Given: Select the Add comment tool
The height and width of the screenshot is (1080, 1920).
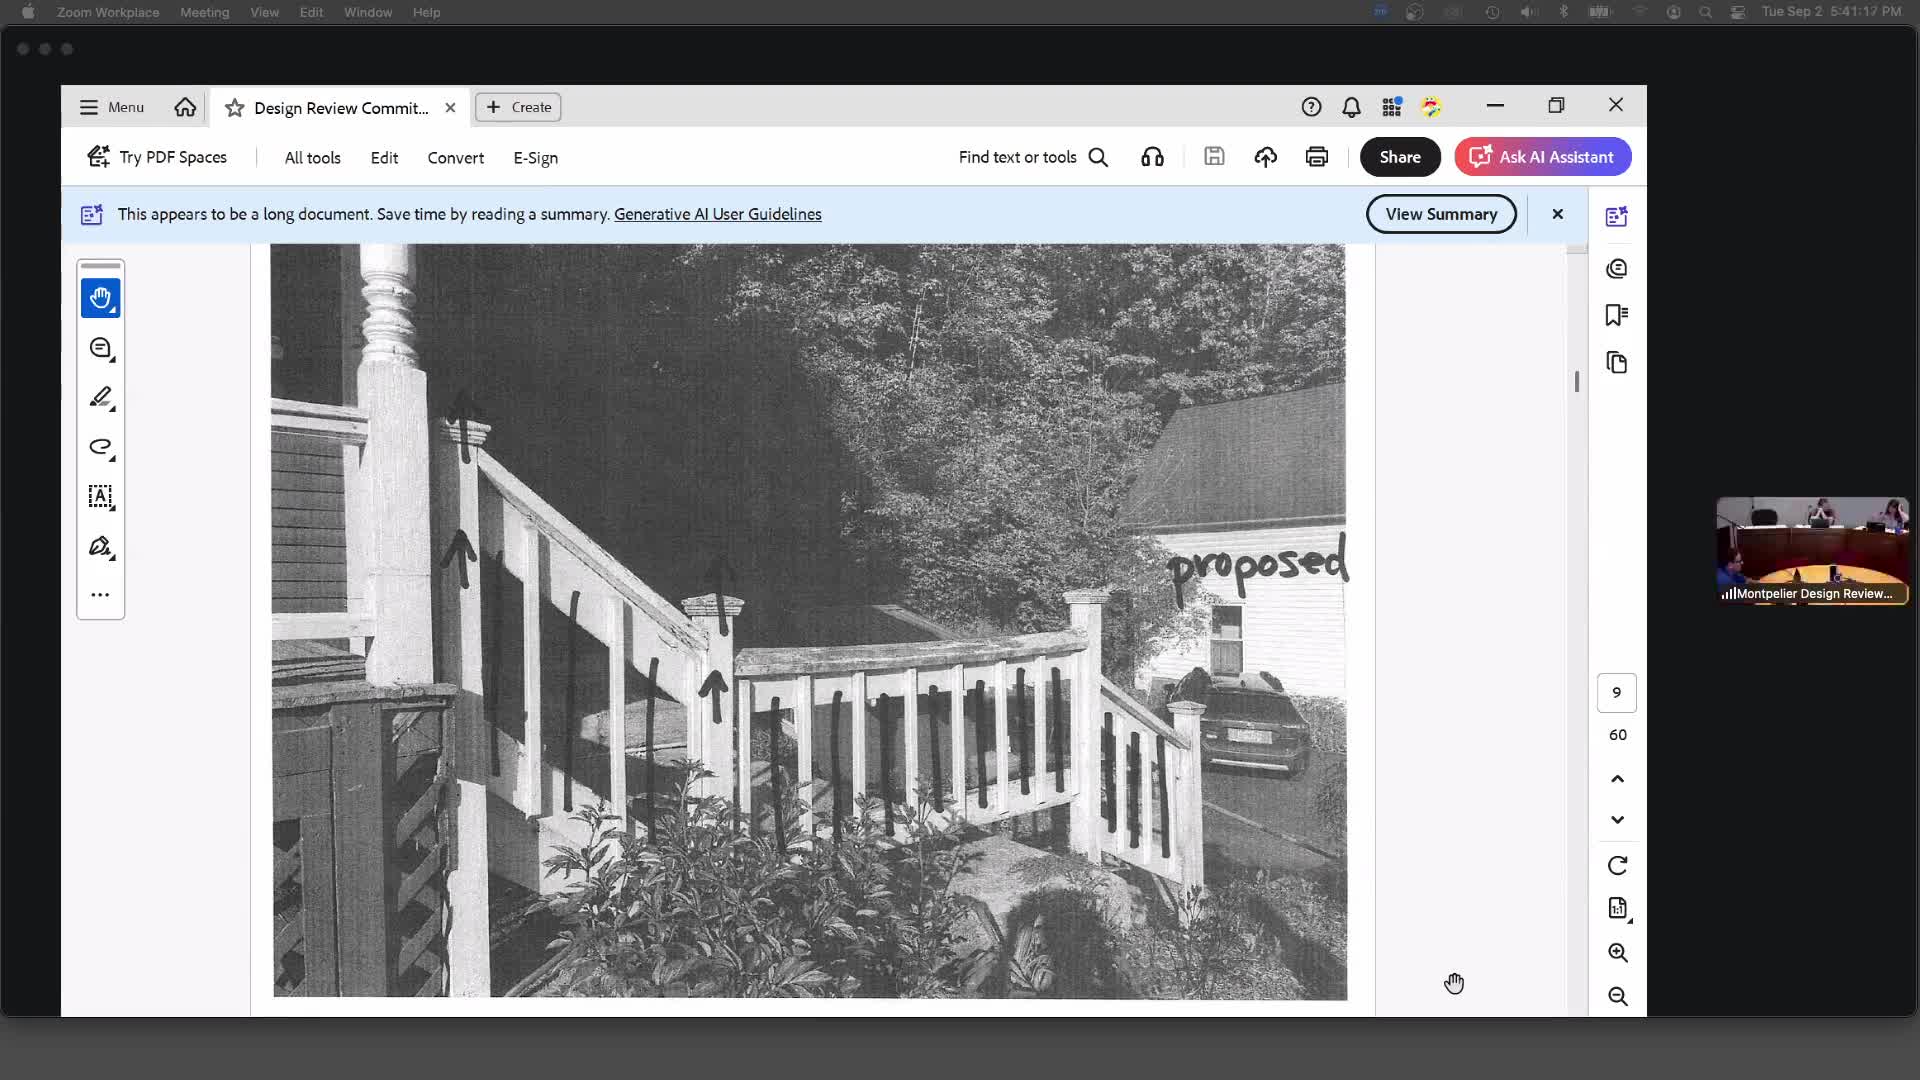Looking at the screenshot, I should (x=100, y=348).
